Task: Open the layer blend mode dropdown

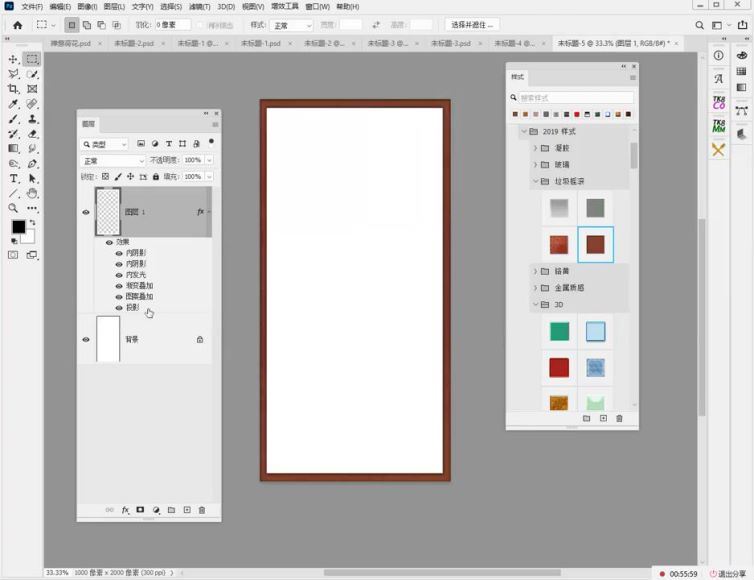Action: coord(113,161)
